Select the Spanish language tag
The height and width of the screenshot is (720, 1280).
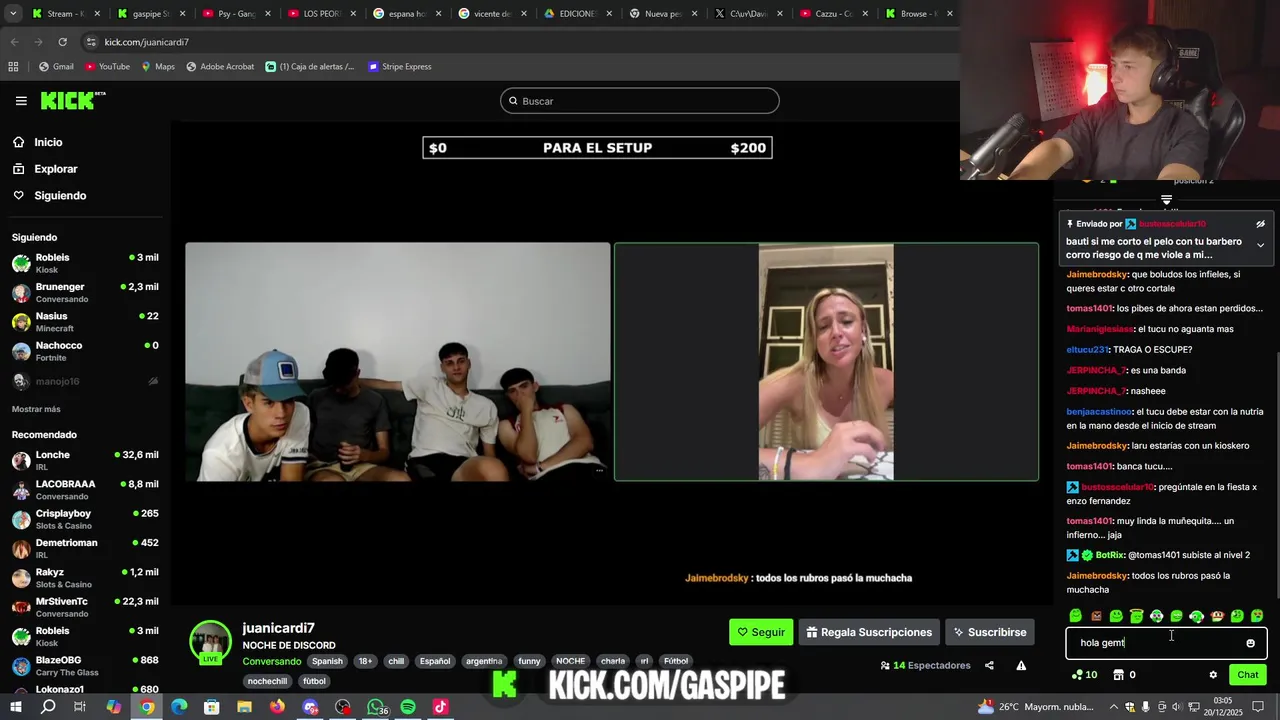[327, 661]
